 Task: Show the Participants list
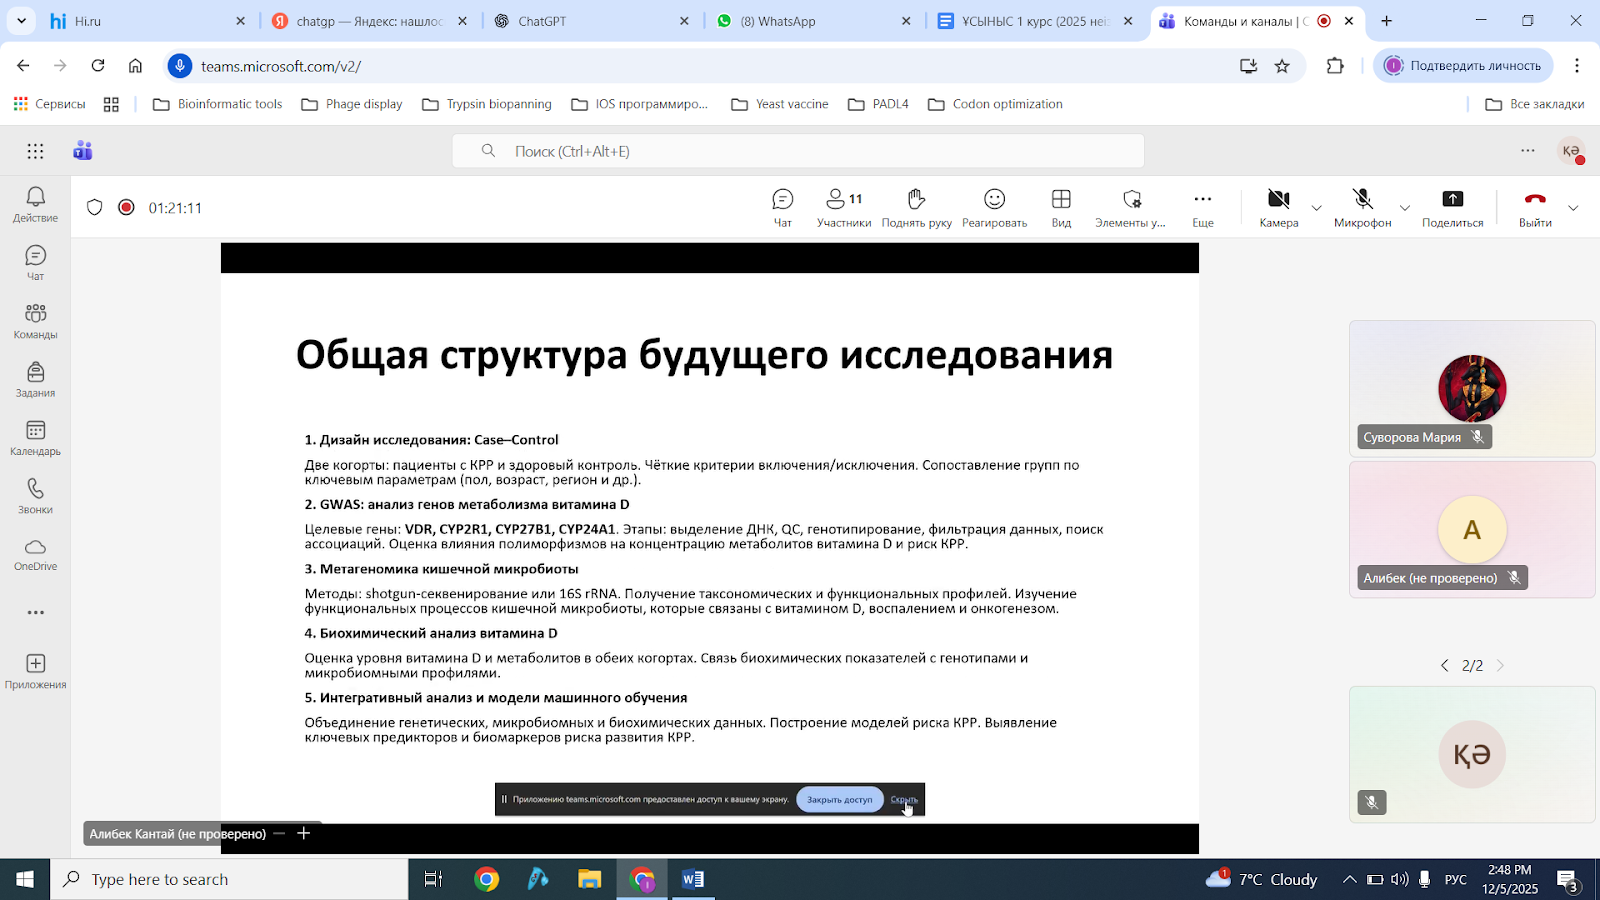tap(843, 208)
